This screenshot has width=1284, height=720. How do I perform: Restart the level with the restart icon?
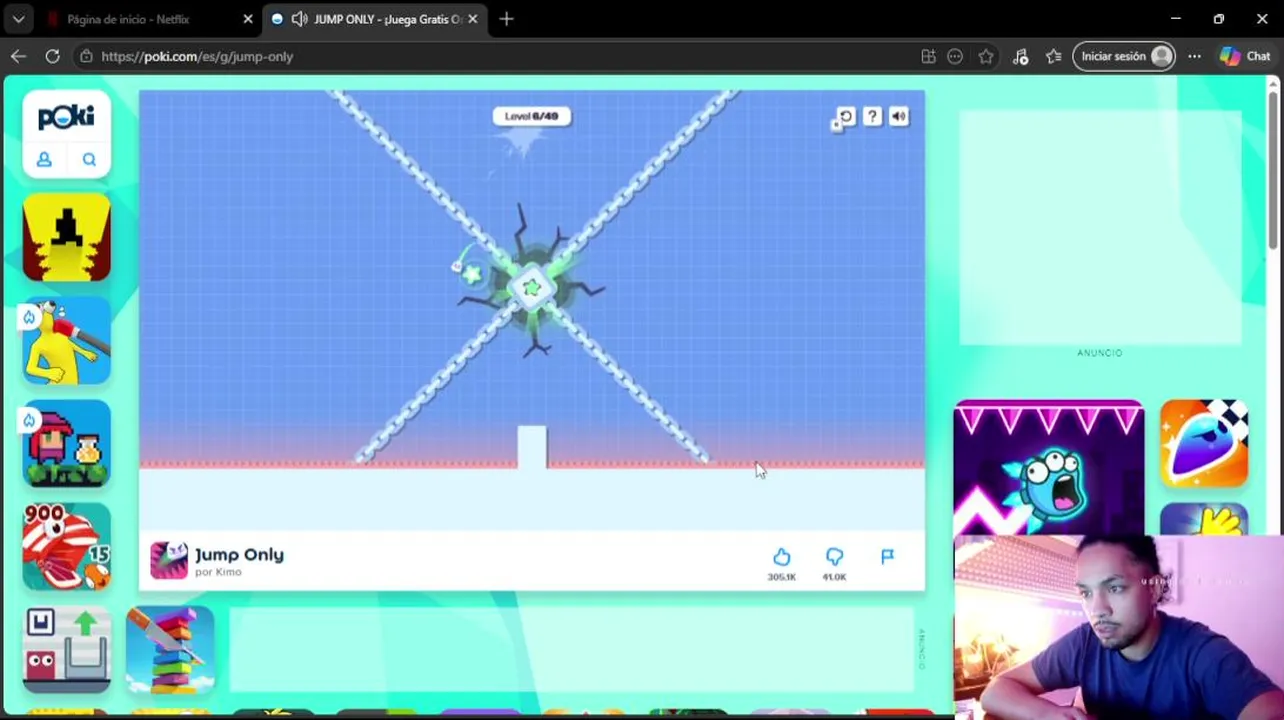[845, 117]
